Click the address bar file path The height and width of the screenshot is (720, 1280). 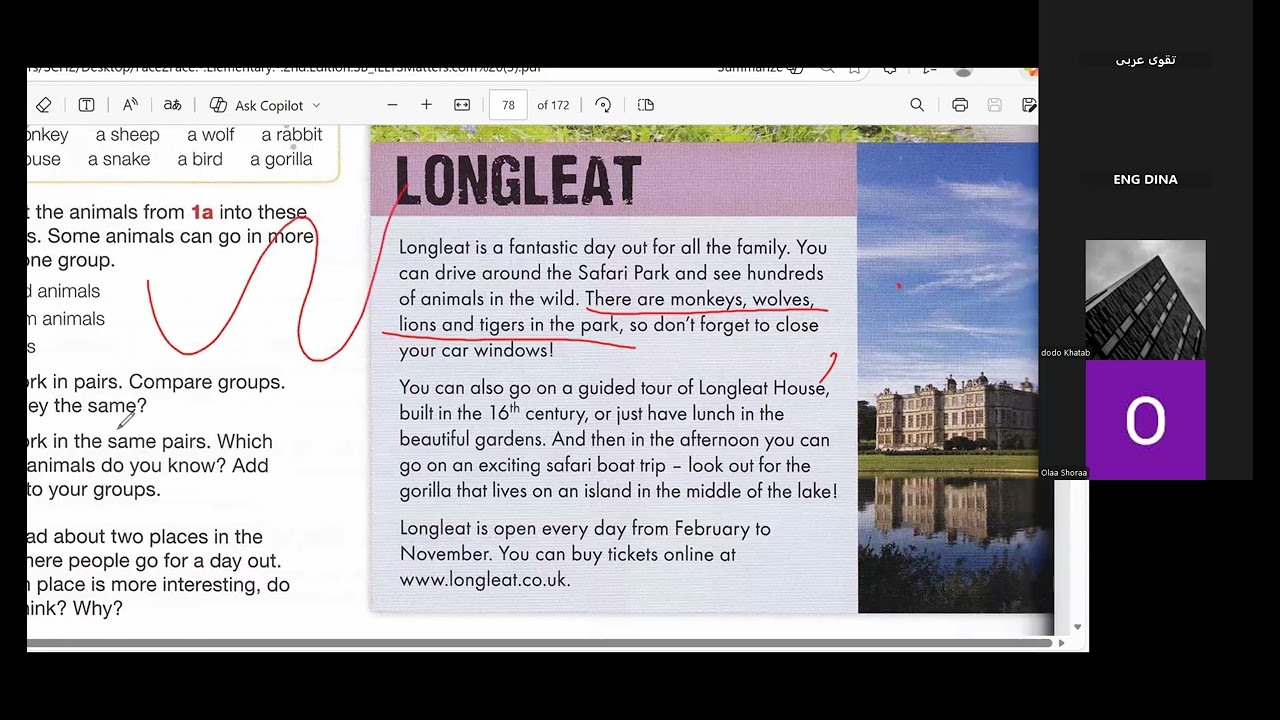click(x=285, y=69)
